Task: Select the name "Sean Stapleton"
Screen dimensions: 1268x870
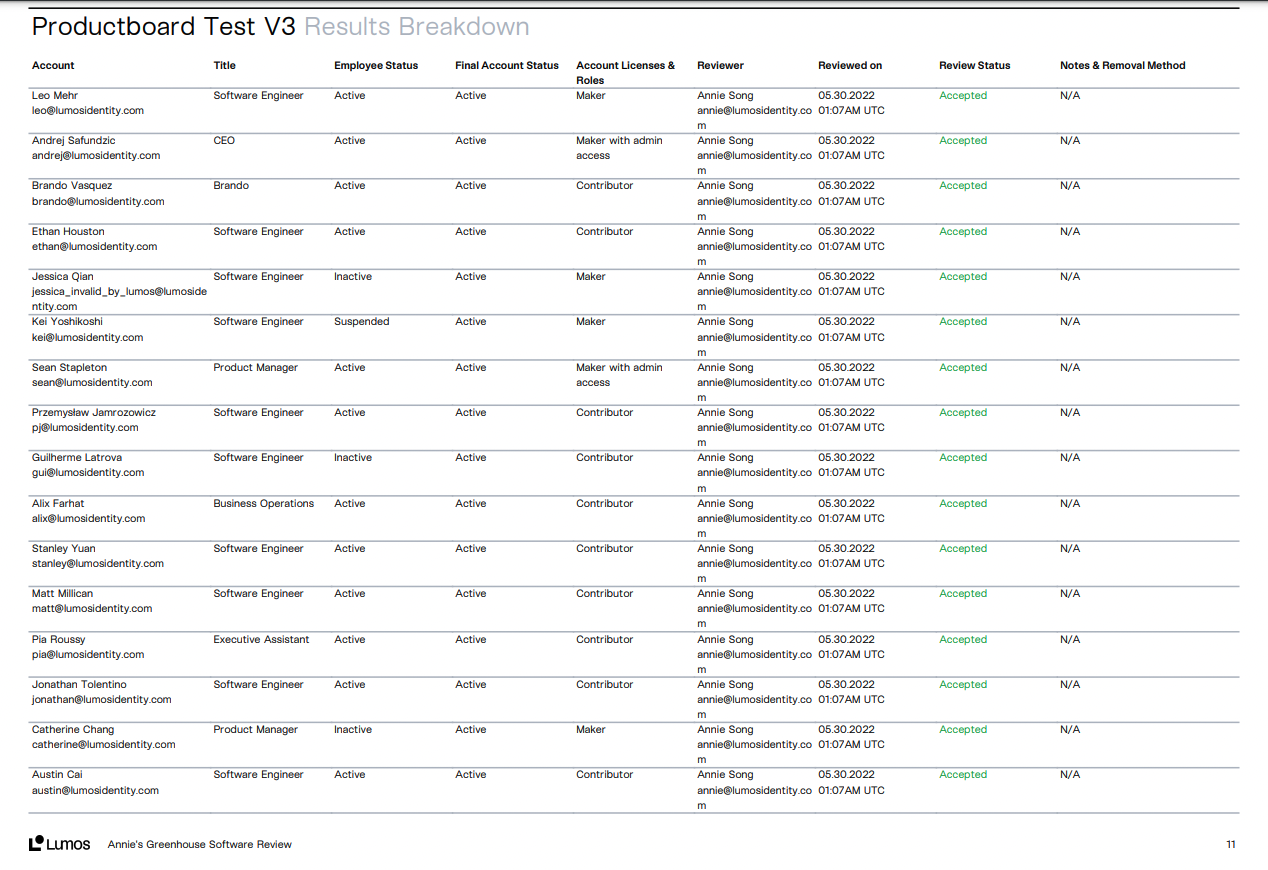Action: pos(70,368)
